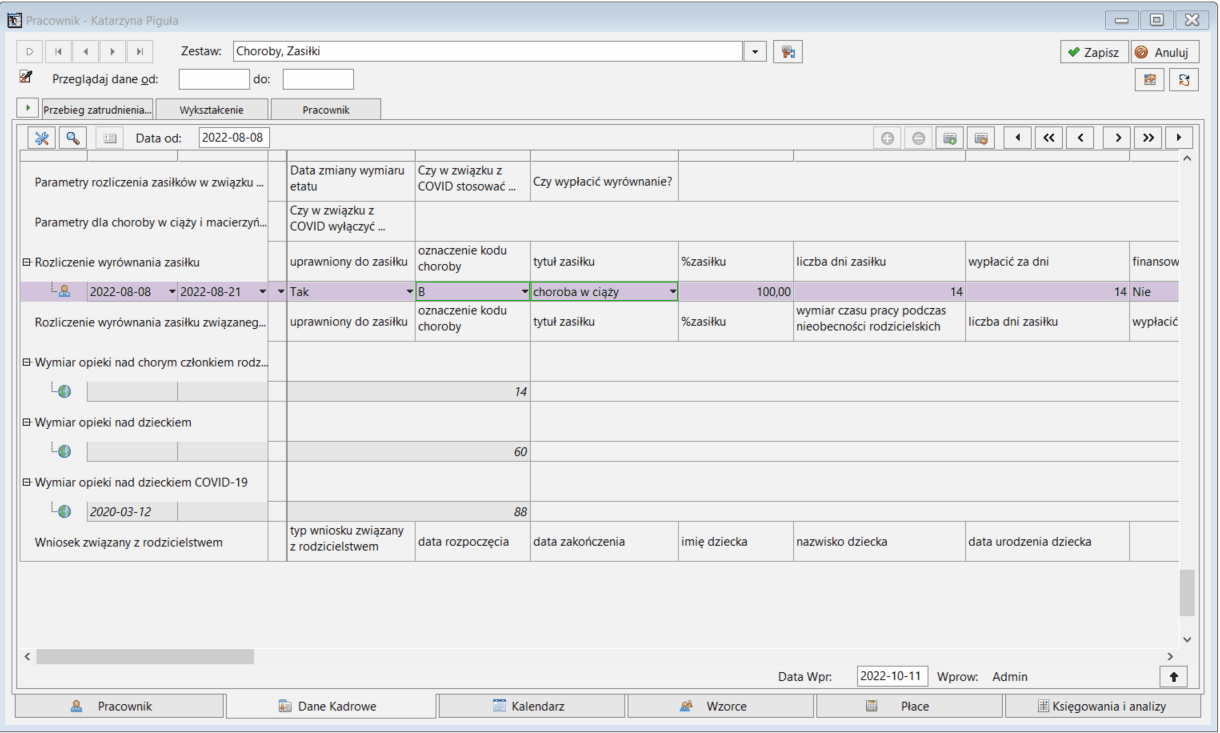Open the Dane Kadrowe bottom tab
Screen dimensions: 1220x733
coord(331,706)
